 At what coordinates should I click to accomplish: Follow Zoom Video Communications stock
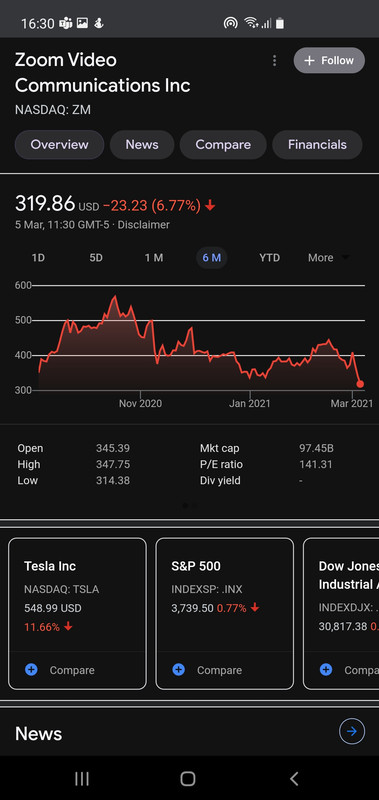click(329, 61)
